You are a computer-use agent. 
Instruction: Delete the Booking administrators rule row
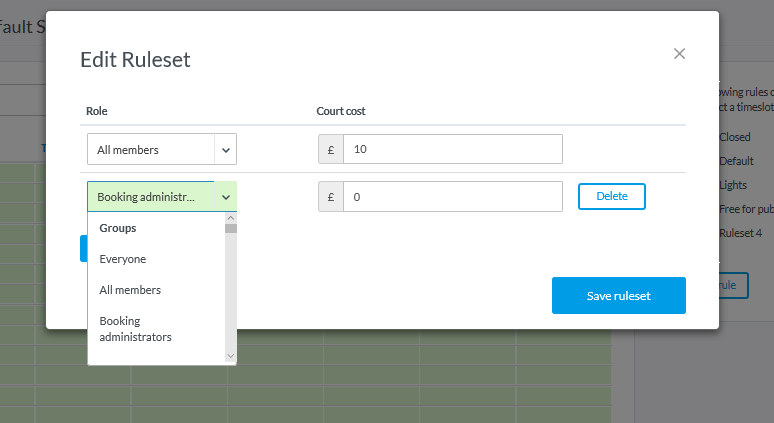point(611,196)
